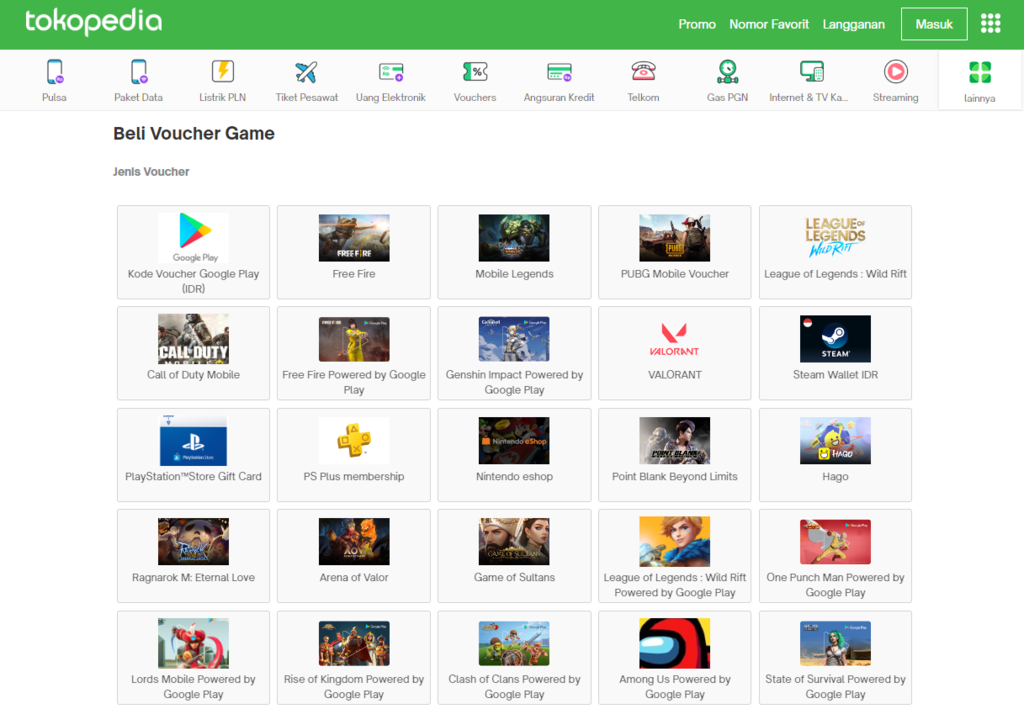Open the Promo menu item
Viewport: 1024px width, 709px height.
pos(697,24)
